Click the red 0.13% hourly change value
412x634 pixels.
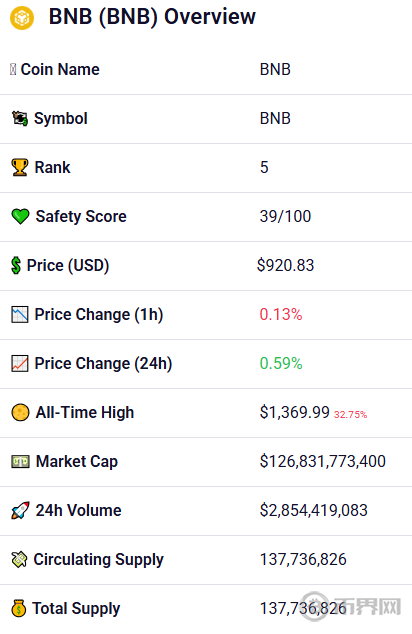281,314
